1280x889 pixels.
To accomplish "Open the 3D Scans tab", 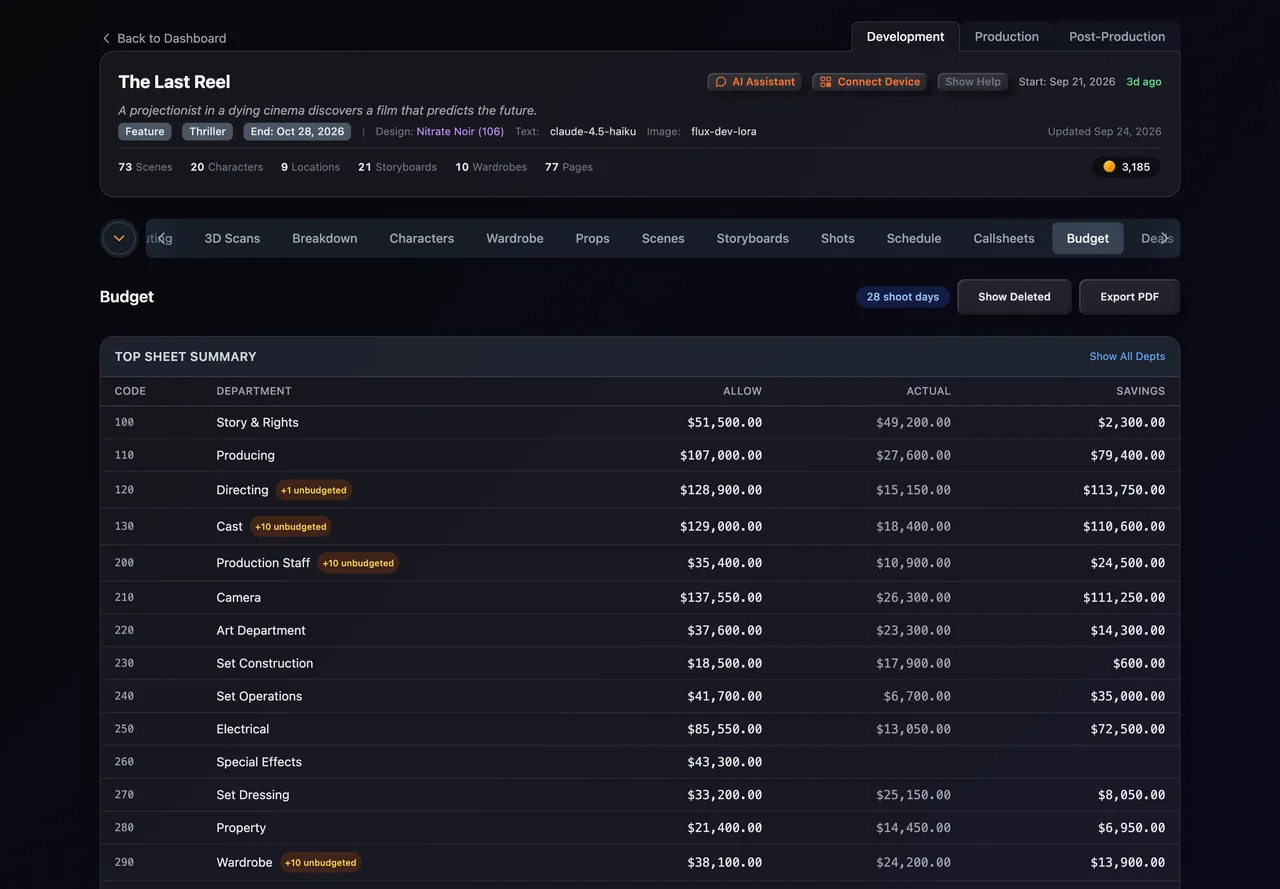I will [232, 238].
